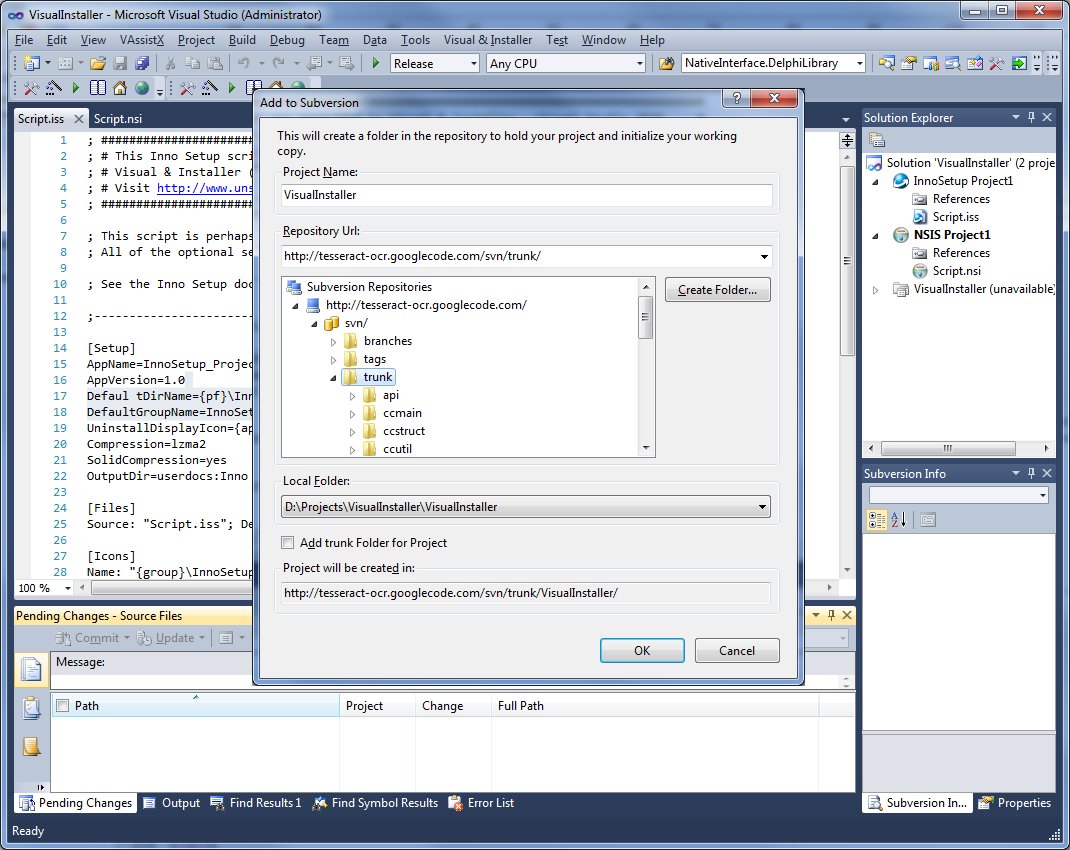Click into the Project Name field
Image resolution: width=1070 pixels, height=850 pixels.
[x=526, y=195]
